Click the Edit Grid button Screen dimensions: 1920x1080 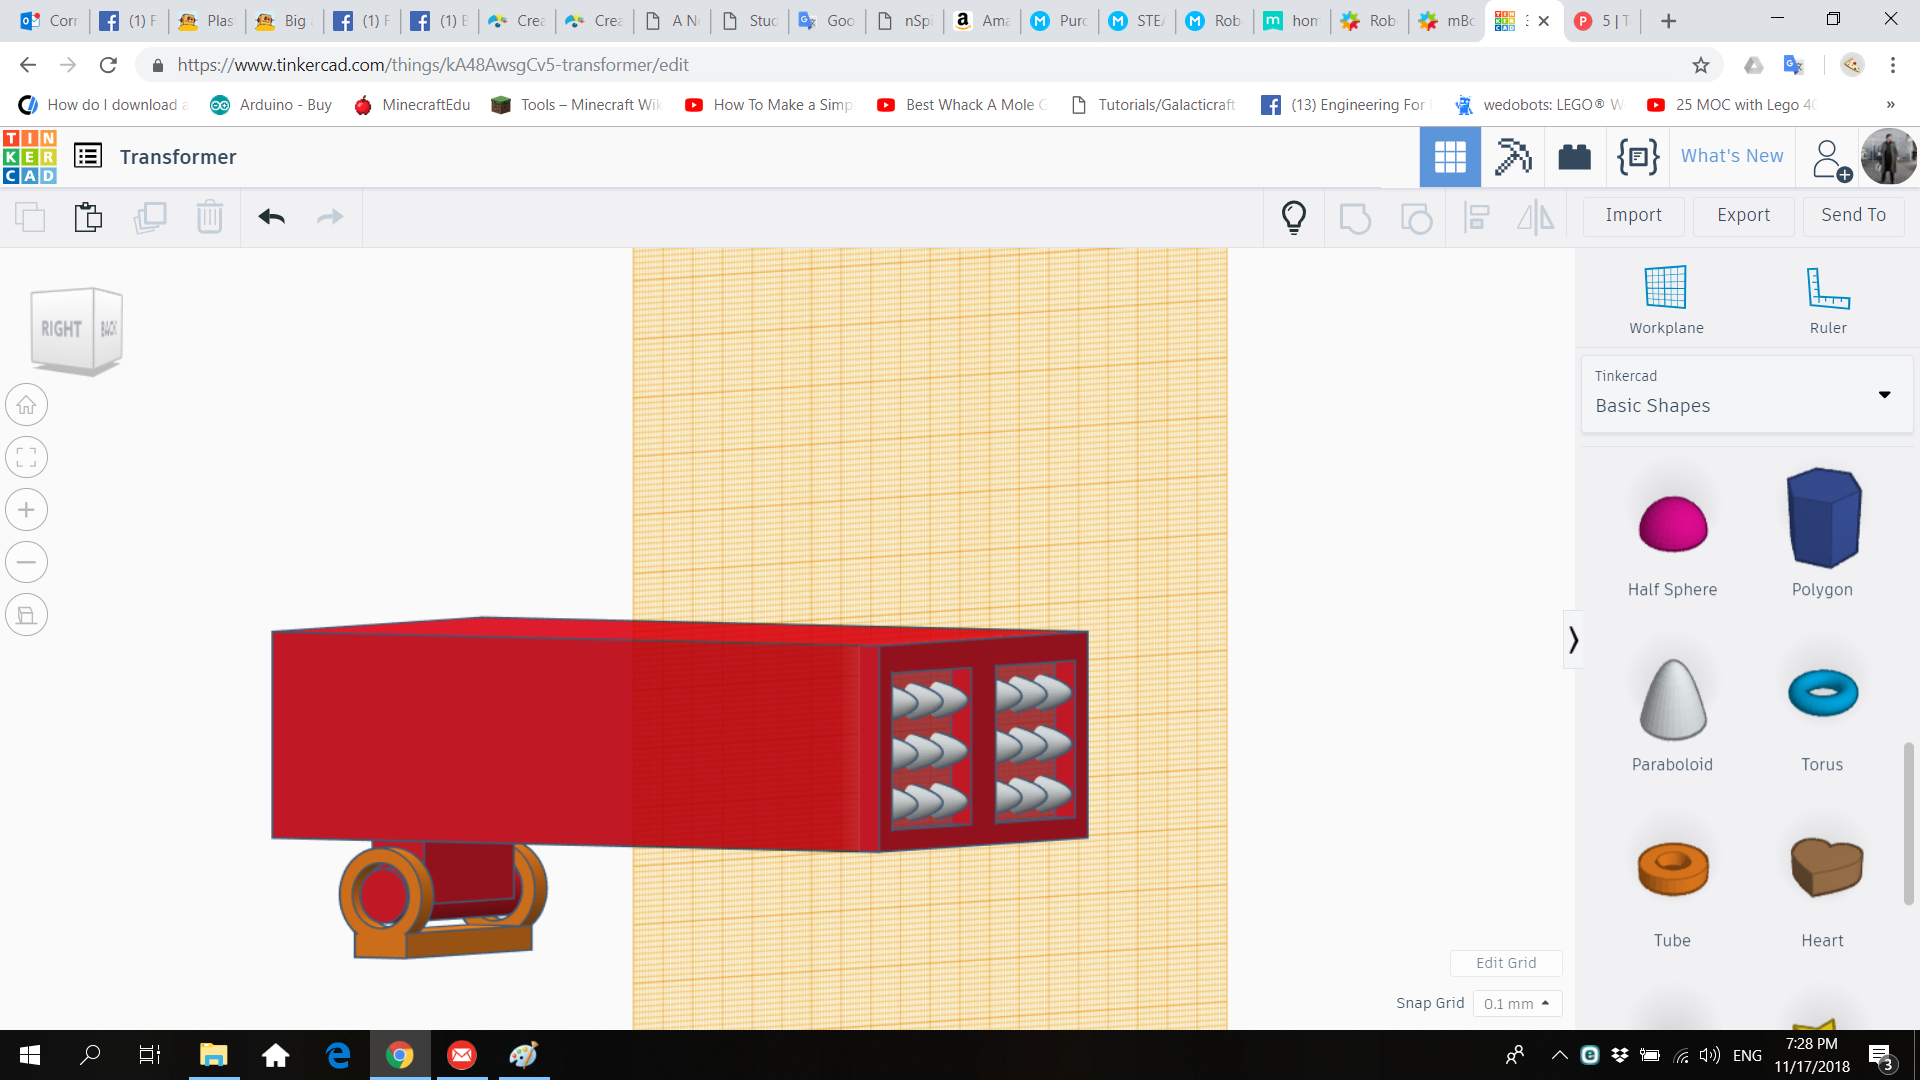point(1505,963)
